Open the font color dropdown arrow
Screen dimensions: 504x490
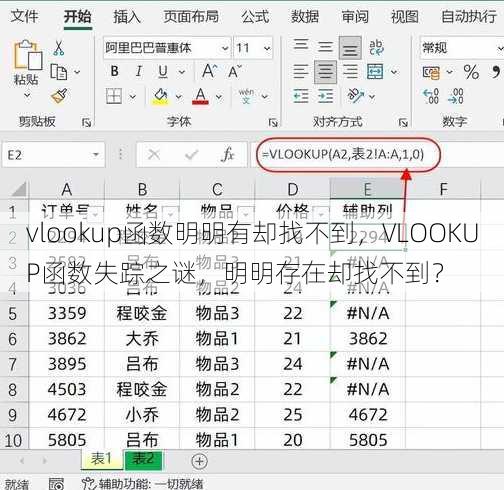tap(219, 97)
